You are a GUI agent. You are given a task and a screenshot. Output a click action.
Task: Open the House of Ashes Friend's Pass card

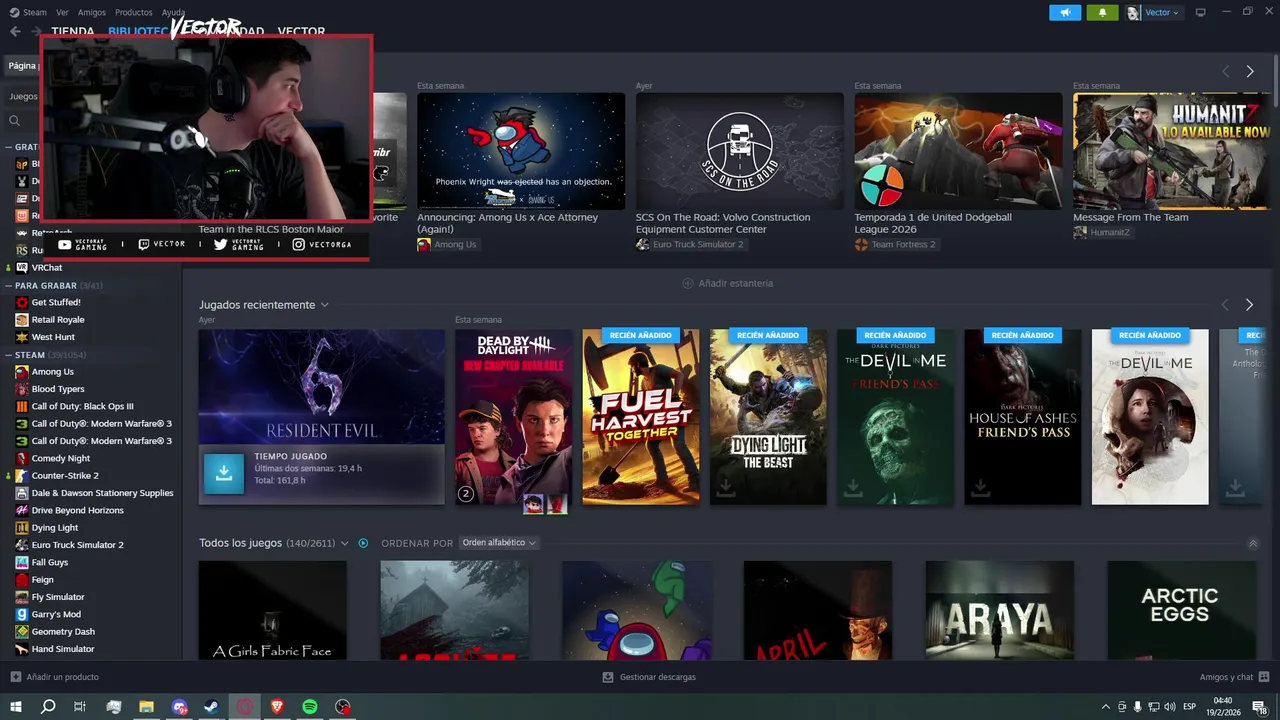1022,417
